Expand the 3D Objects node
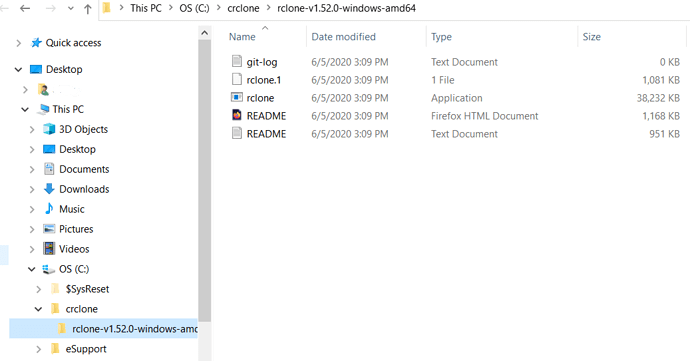The width and height of the screenshot is (690, 361). (32, 129)
